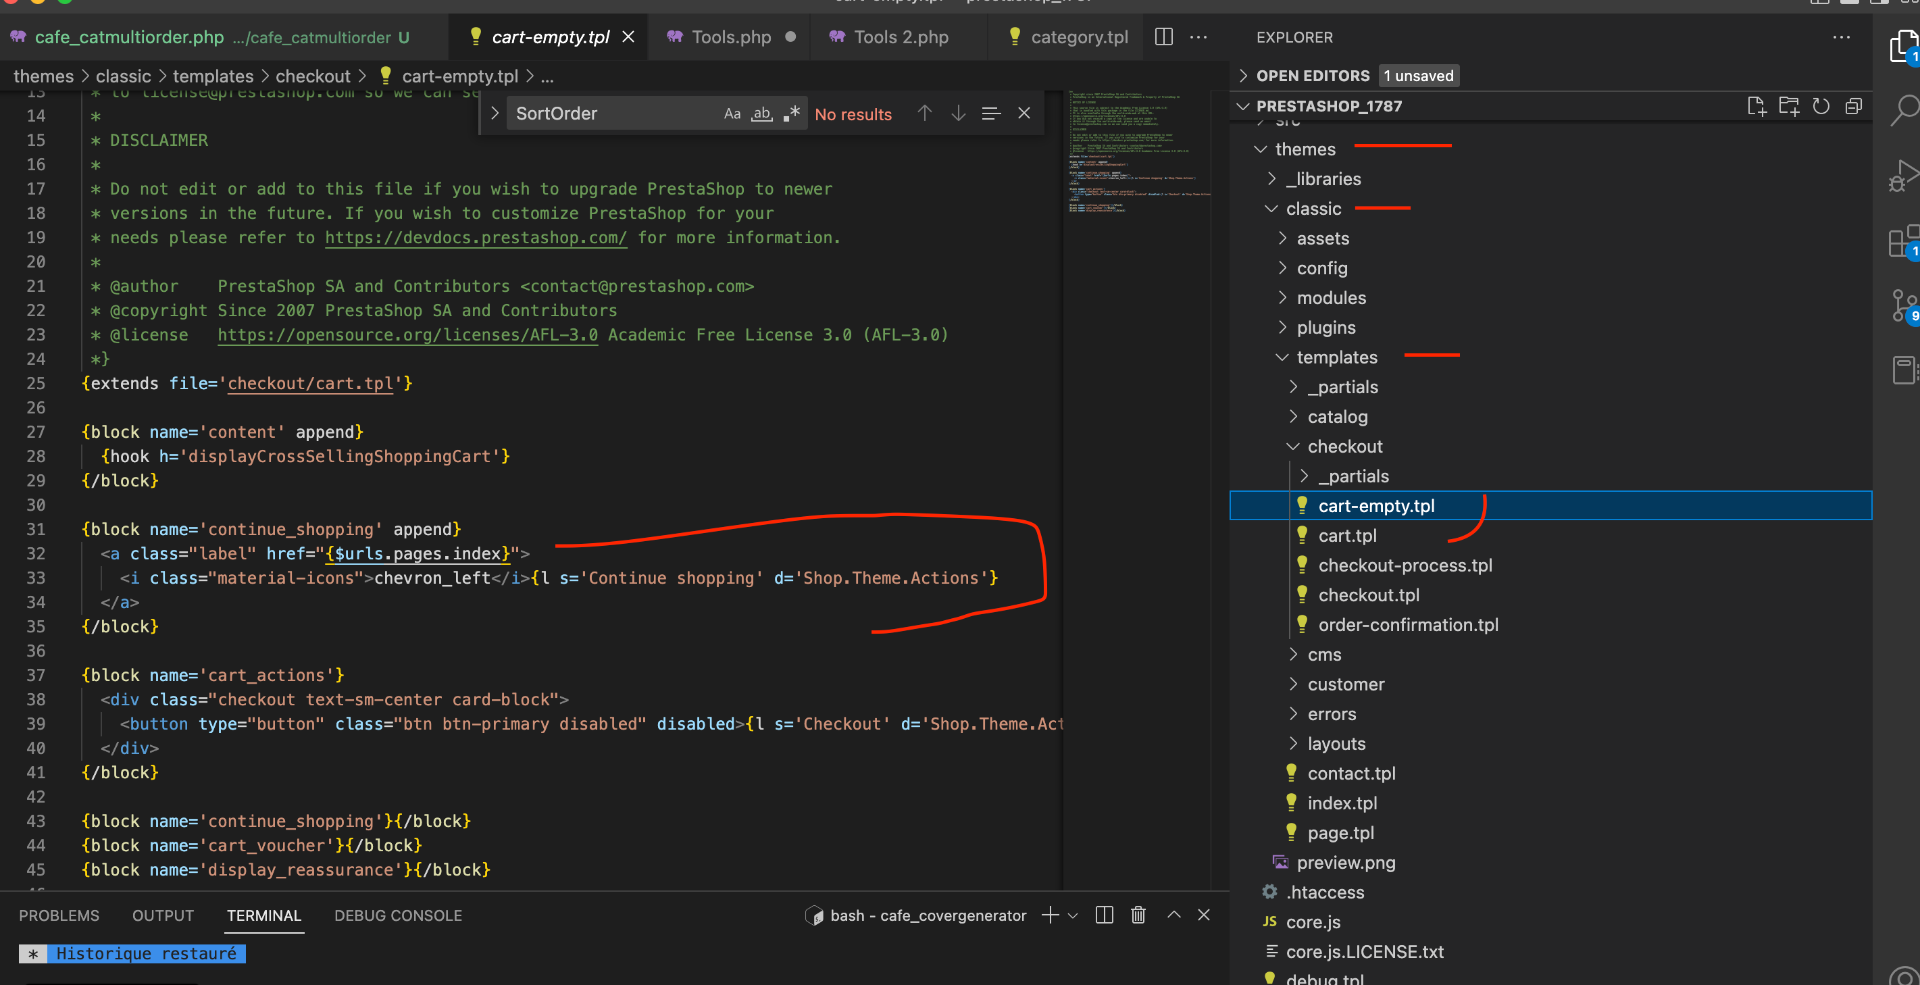
Task: Jump to previous match in find widget
Action: [925, 114]
